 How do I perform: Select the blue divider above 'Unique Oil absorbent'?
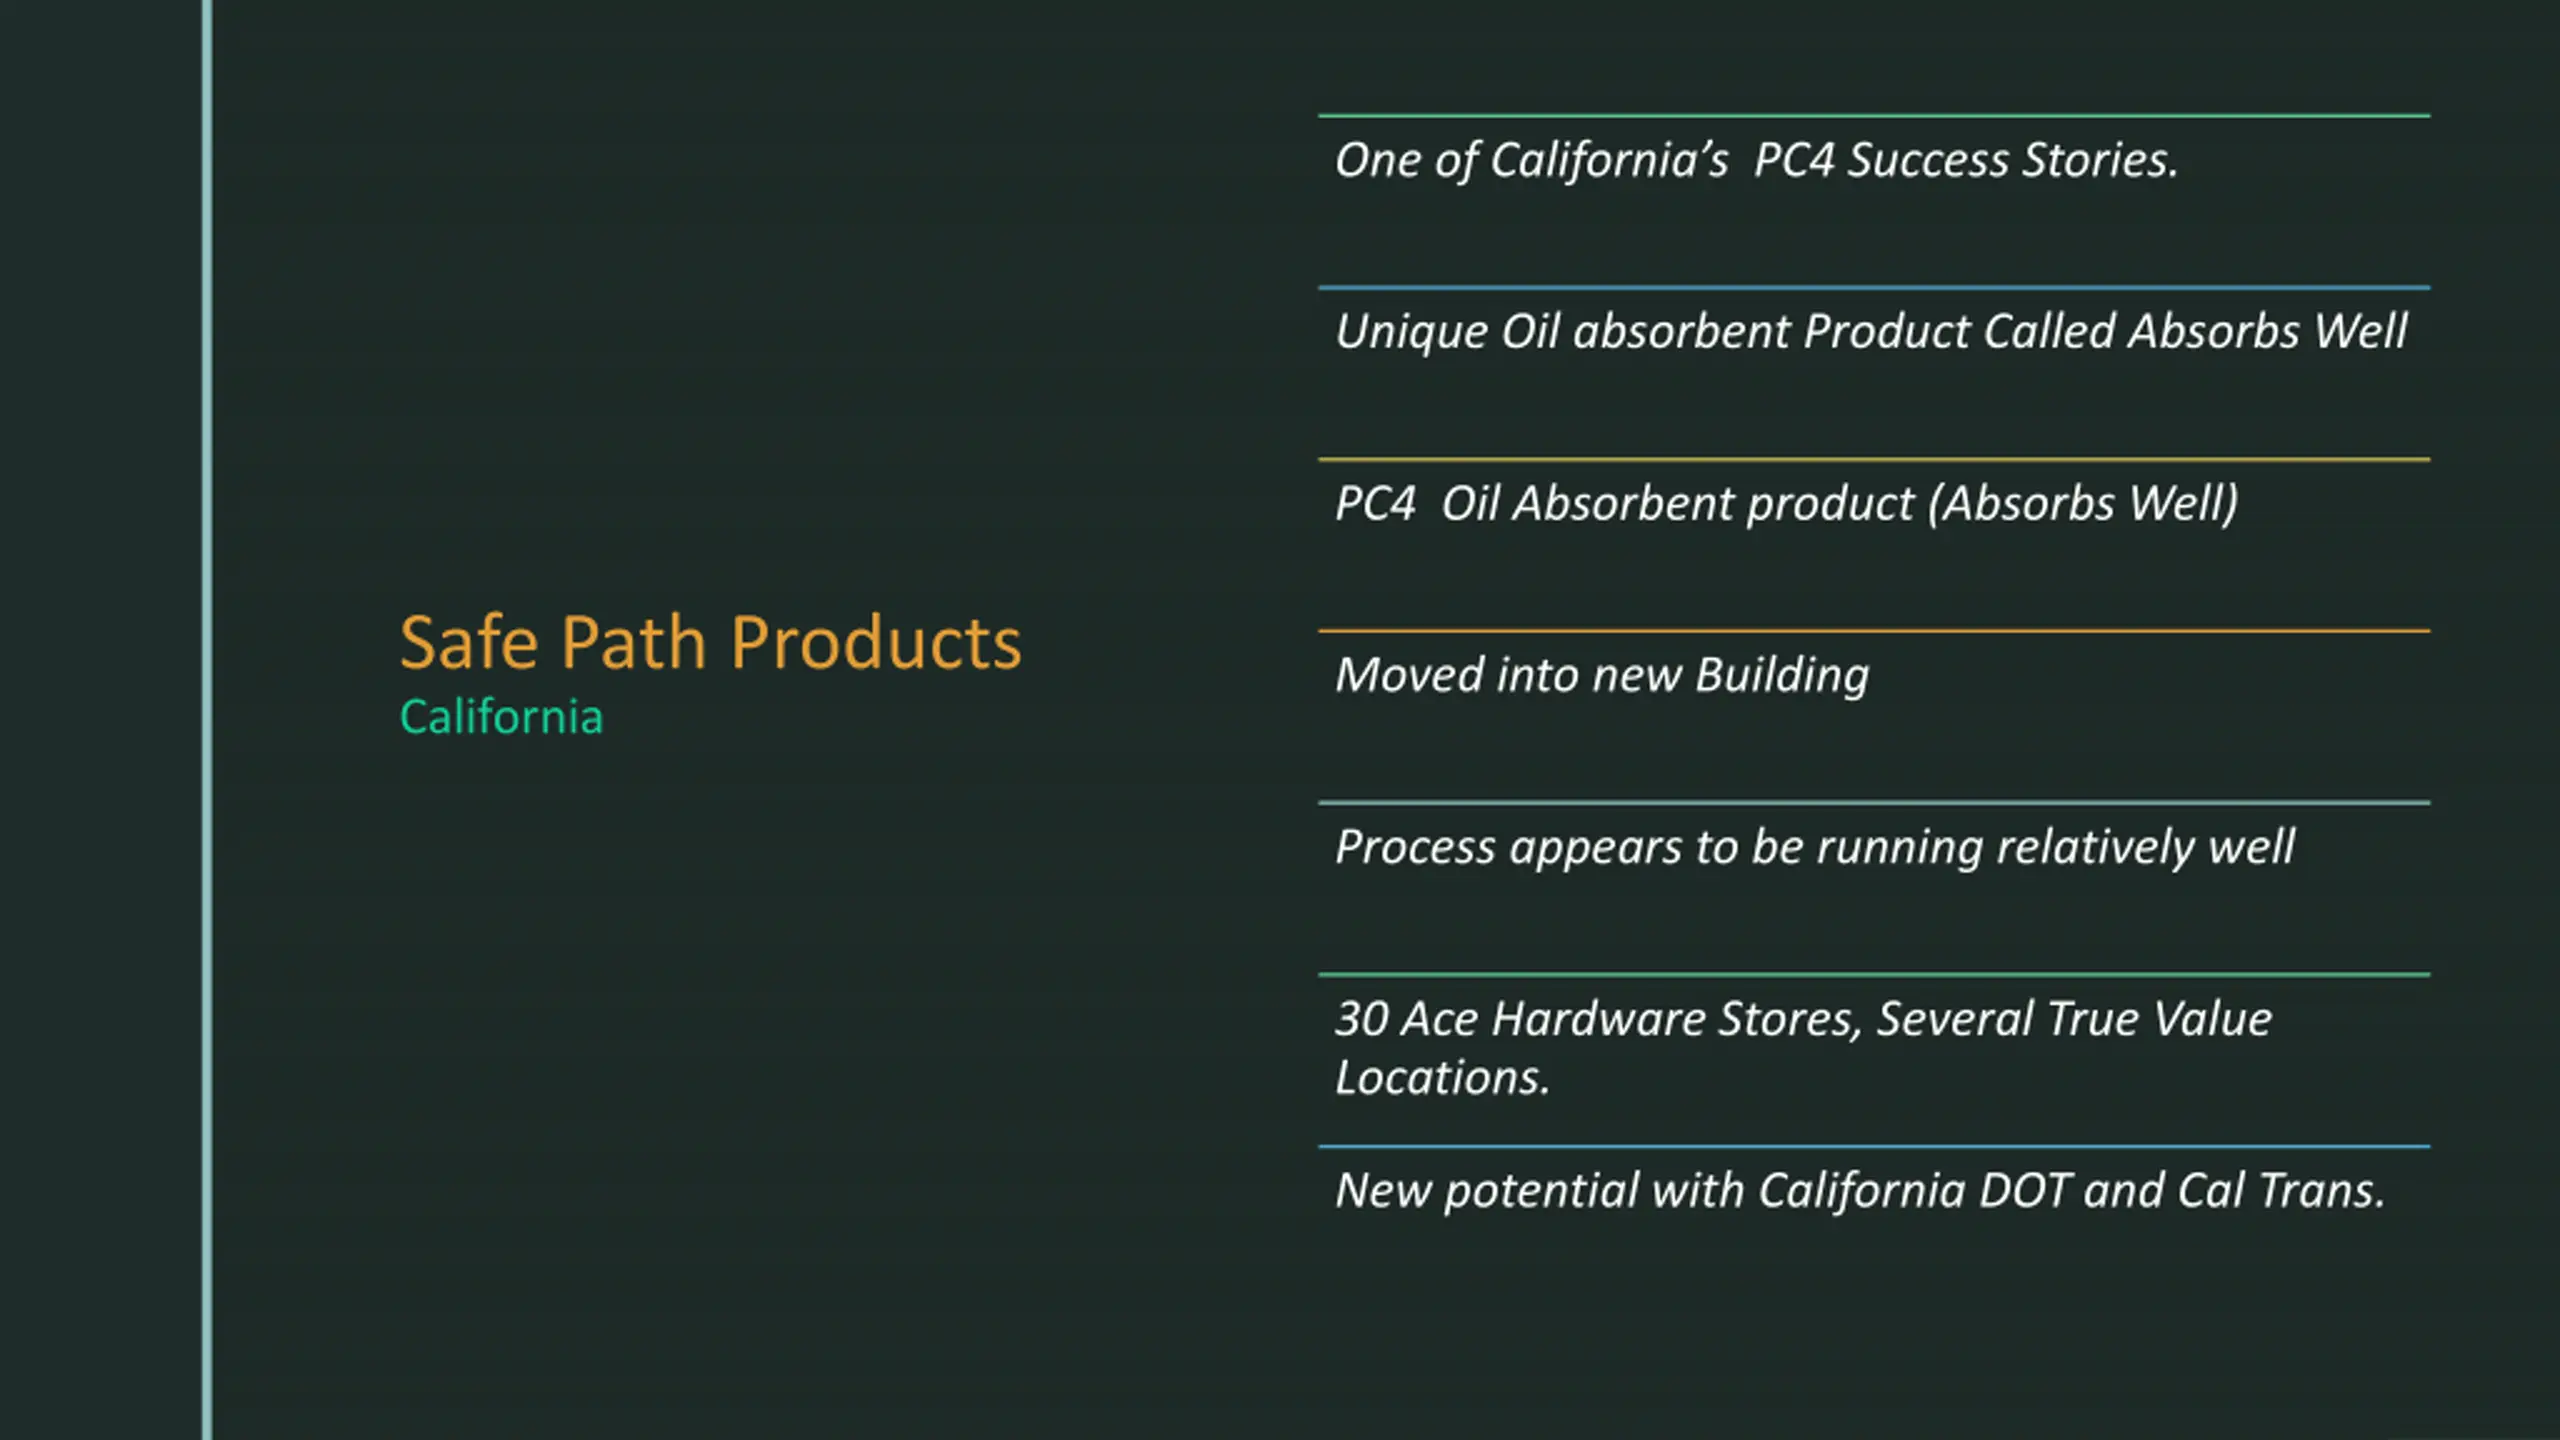1874,288
